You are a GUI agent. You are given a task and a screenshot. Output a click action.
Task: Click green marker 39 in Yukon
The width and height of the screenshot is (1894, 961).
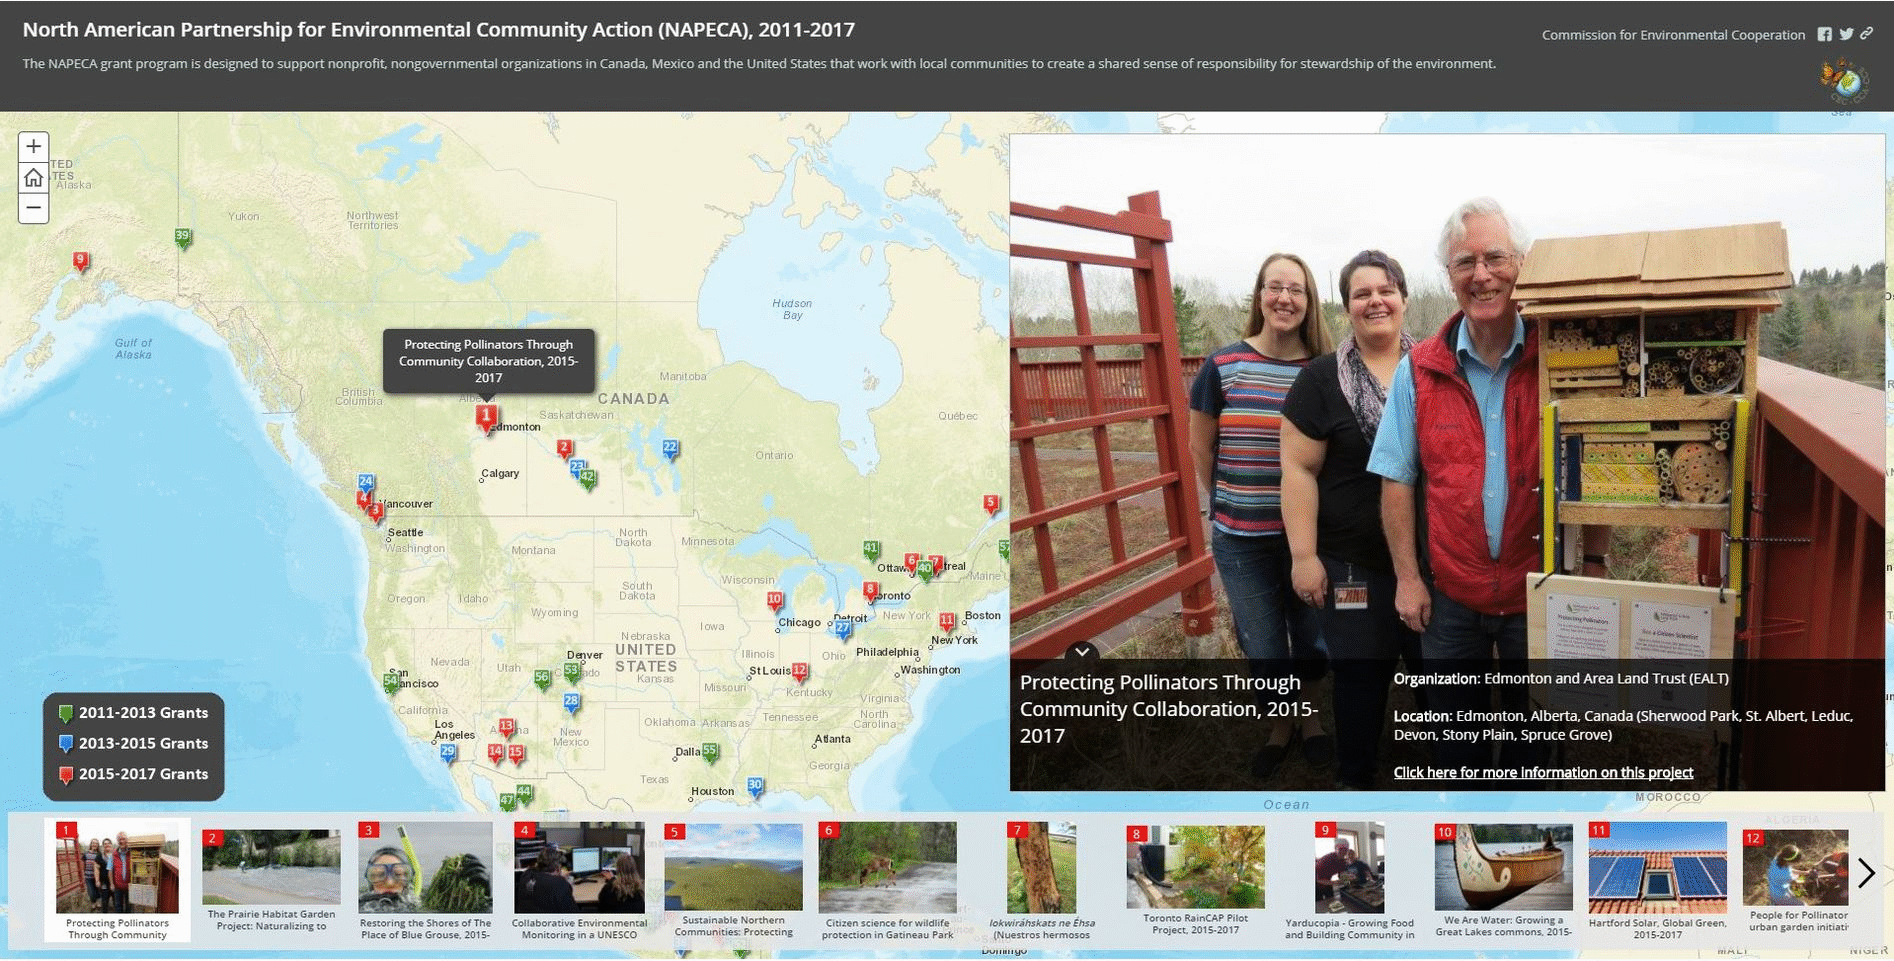pyautogui.click(x=182, y=238)
